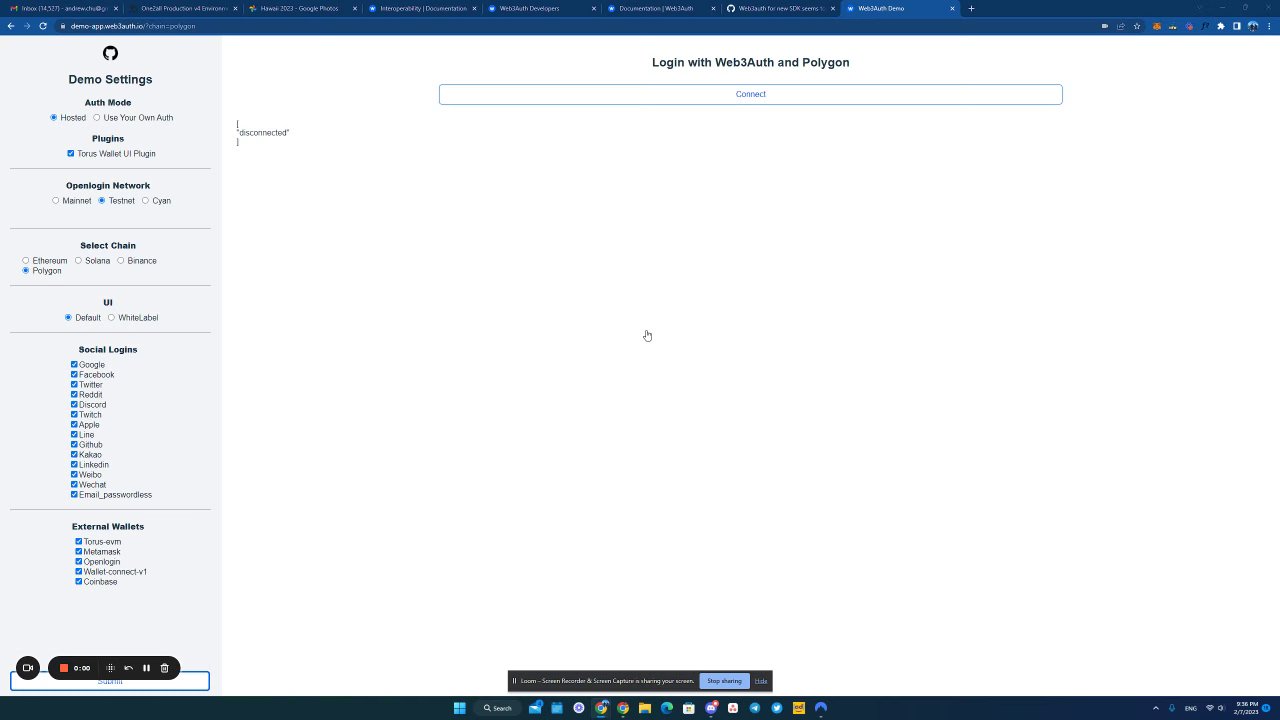Uncheck Wallet-connect-v1 external wallet
Image resolution: width=1280 pixels, height=720 pixels.
pos(79,571)
